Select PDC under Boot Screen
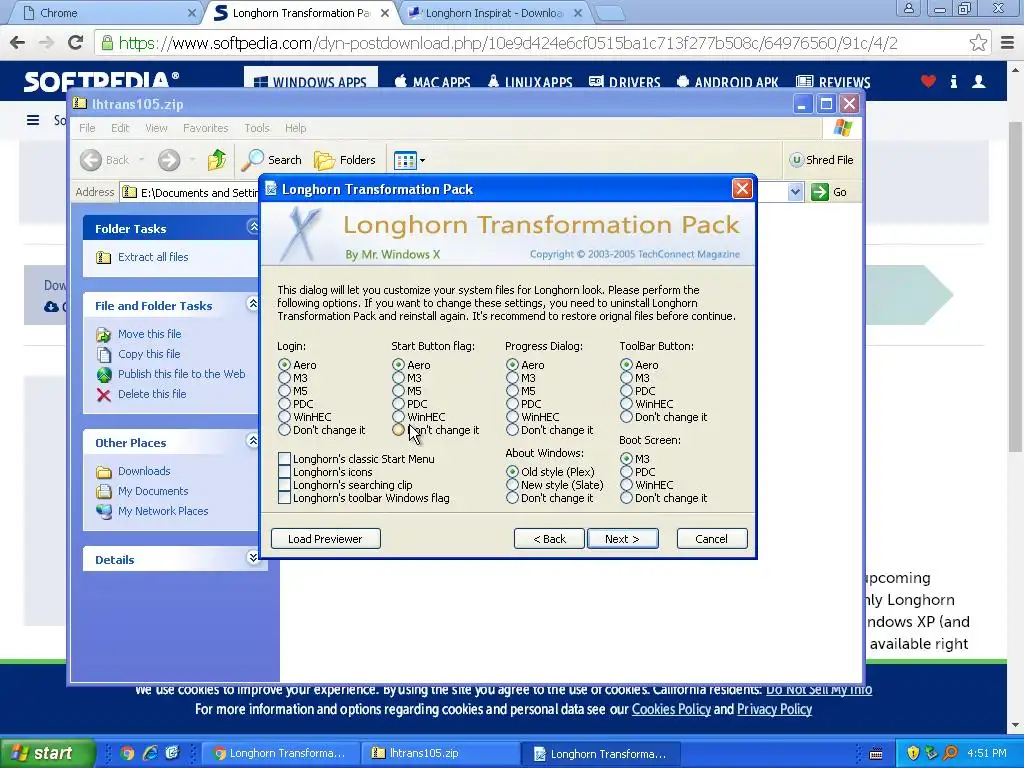The image size is (1024, 768). [x=626, y=472]
